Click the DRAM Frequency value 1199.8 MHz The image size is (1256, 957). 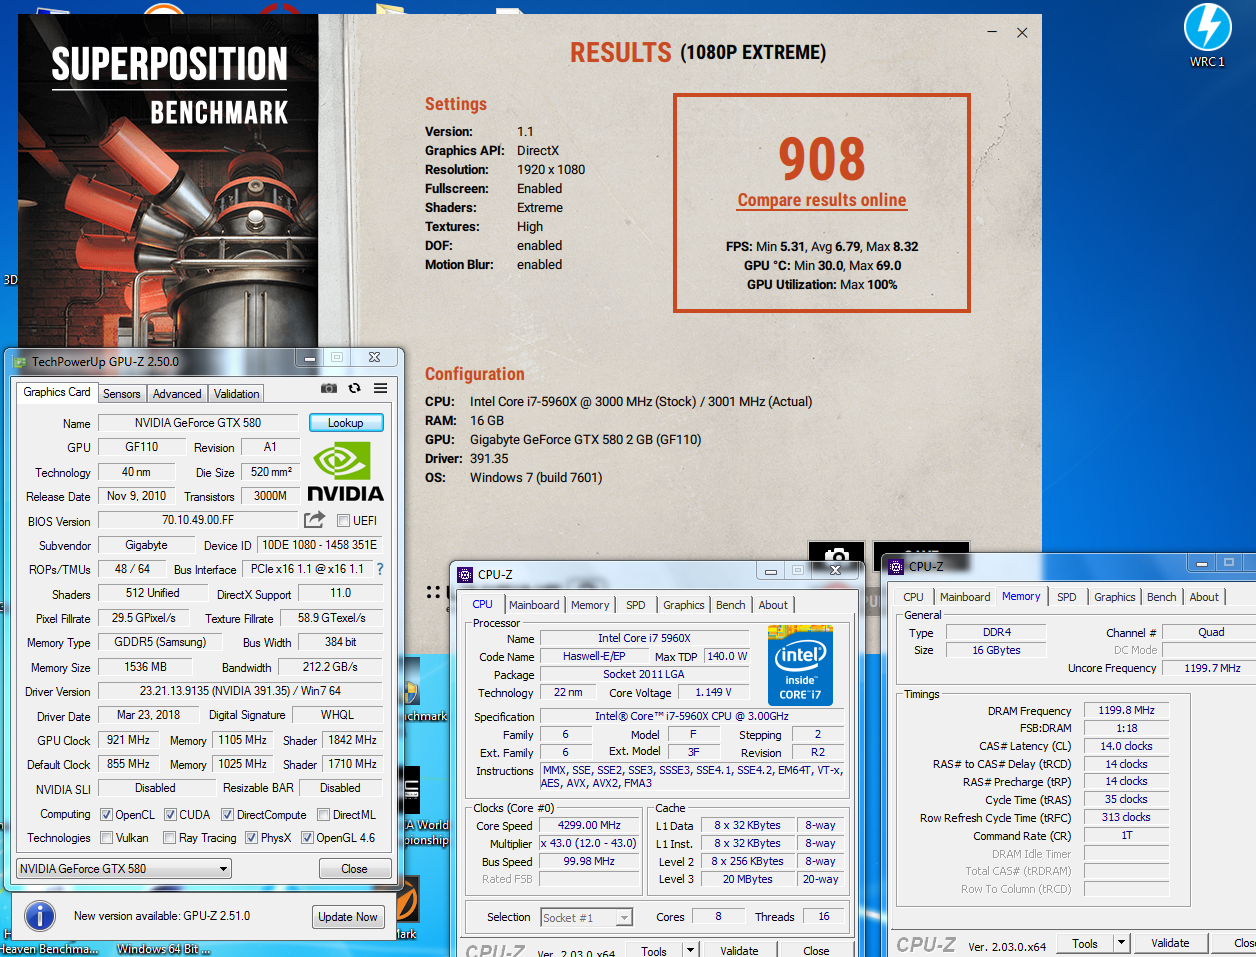click(x=1126, y=711)
